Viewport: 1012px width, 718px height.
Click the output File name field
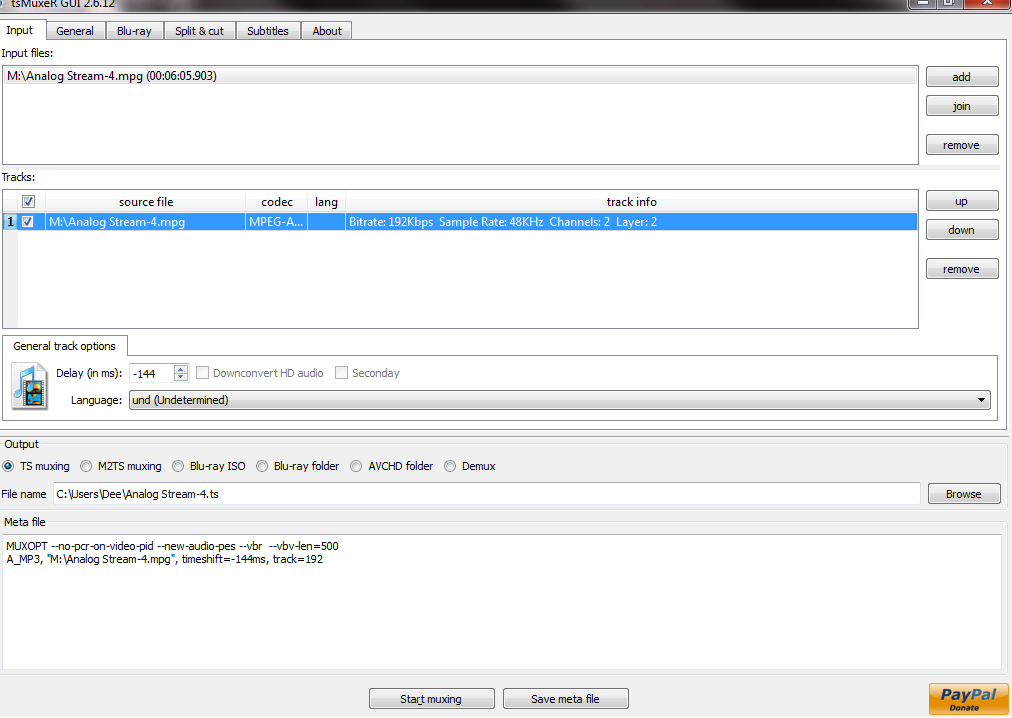[x=487, y=494]
